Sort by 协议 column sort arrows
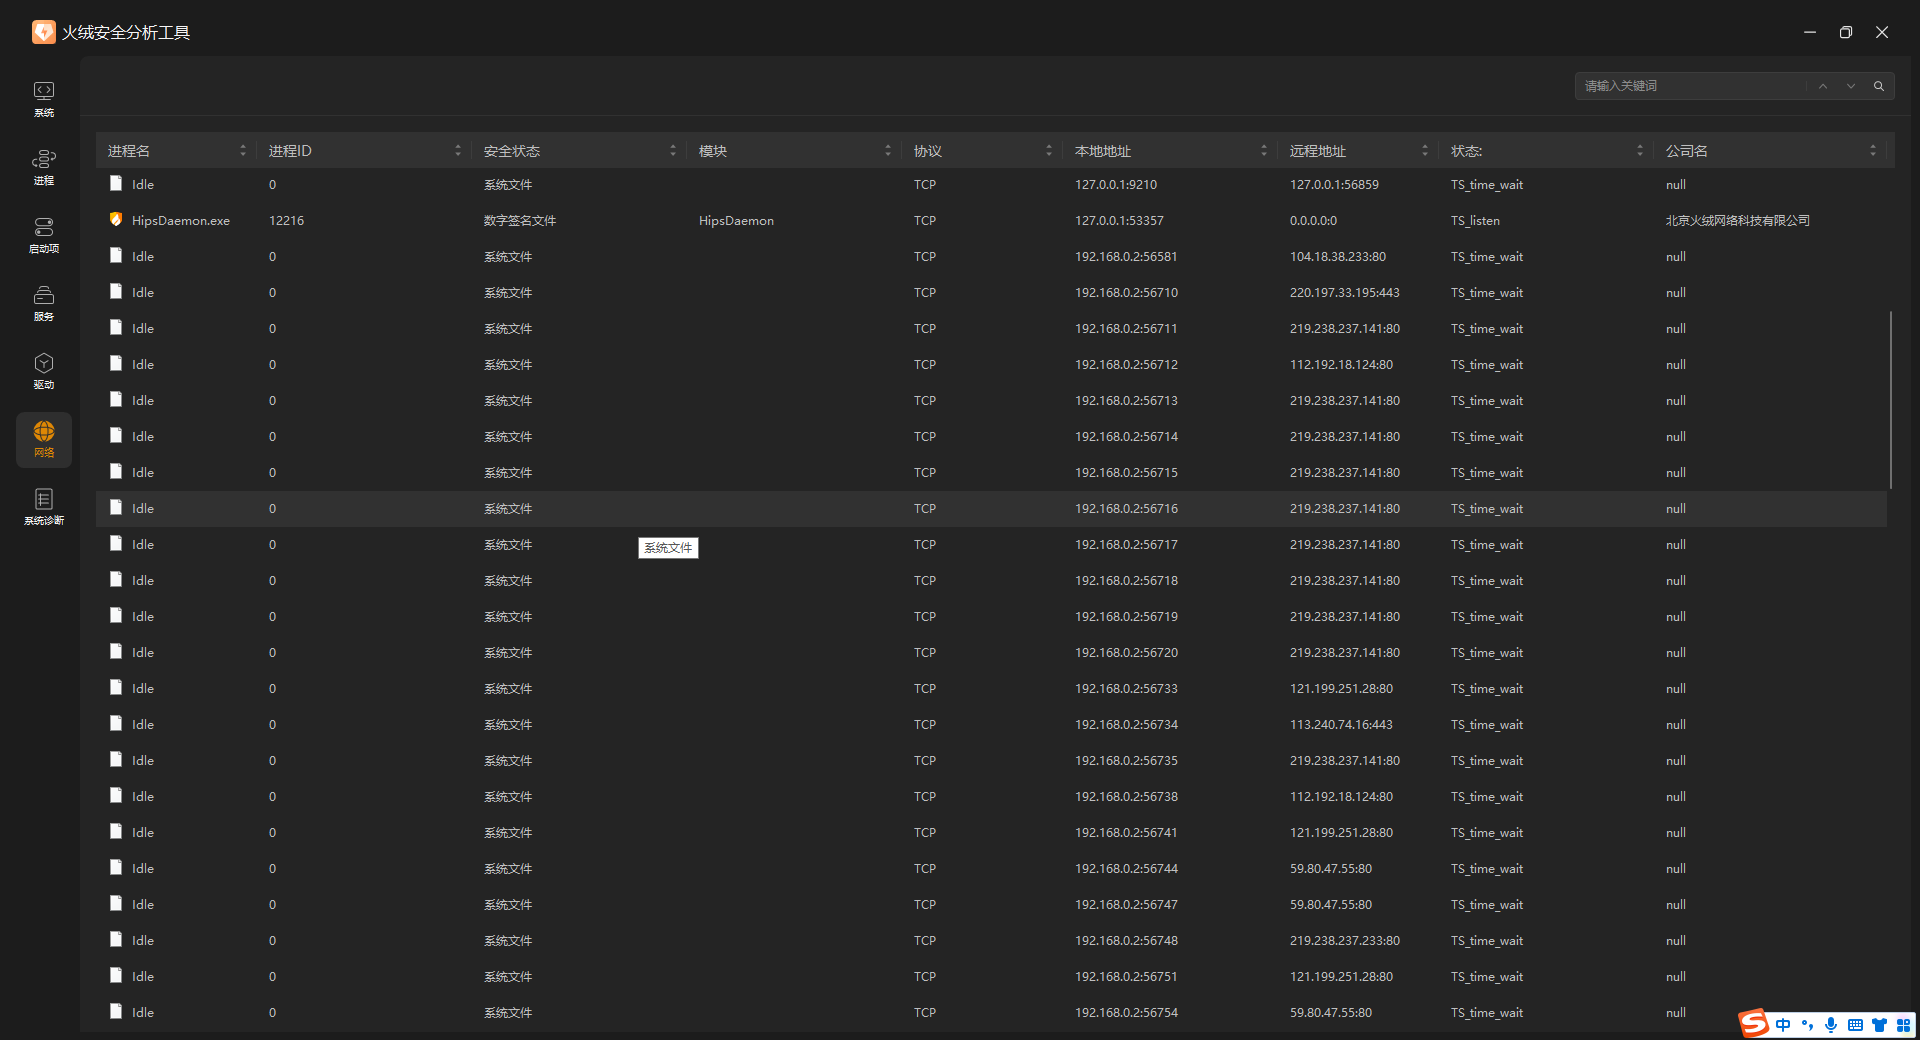The height and width of the screenshot is (1040, 1920). click(x=1049, y=150)
